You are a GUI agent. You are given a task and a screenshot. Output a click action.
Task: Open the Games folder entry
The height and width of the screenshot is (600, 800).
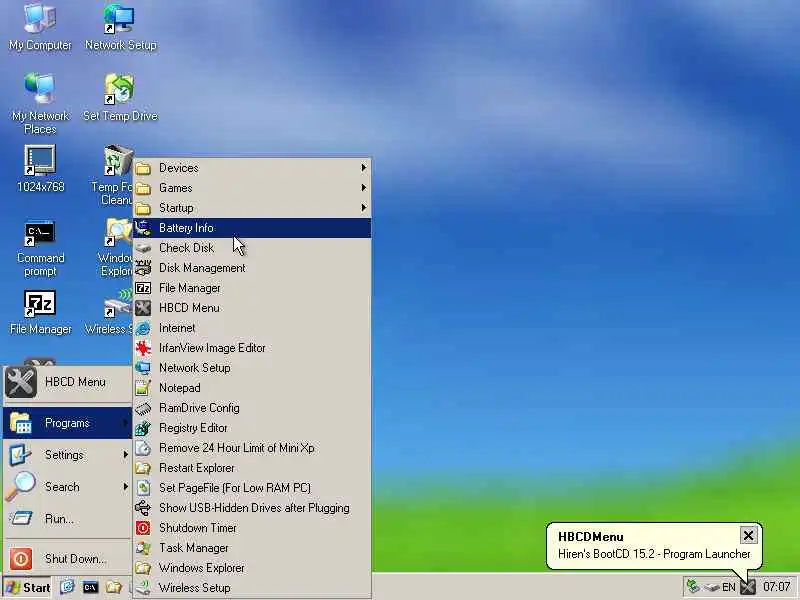252,188
